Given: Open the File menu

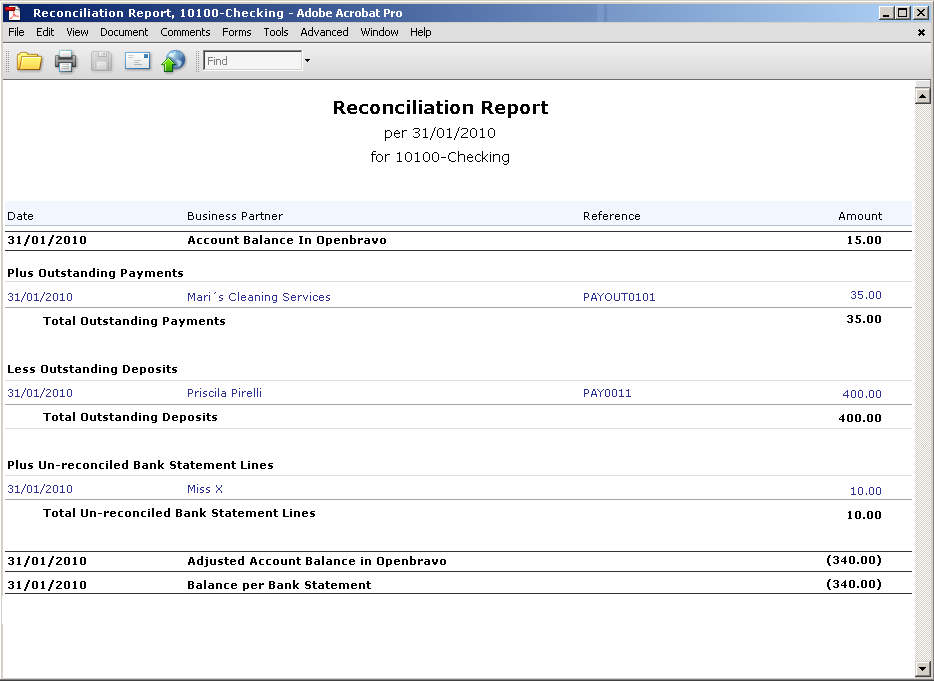Looking at the screenshot, I should pyautogui.click(x=16, y=32).
